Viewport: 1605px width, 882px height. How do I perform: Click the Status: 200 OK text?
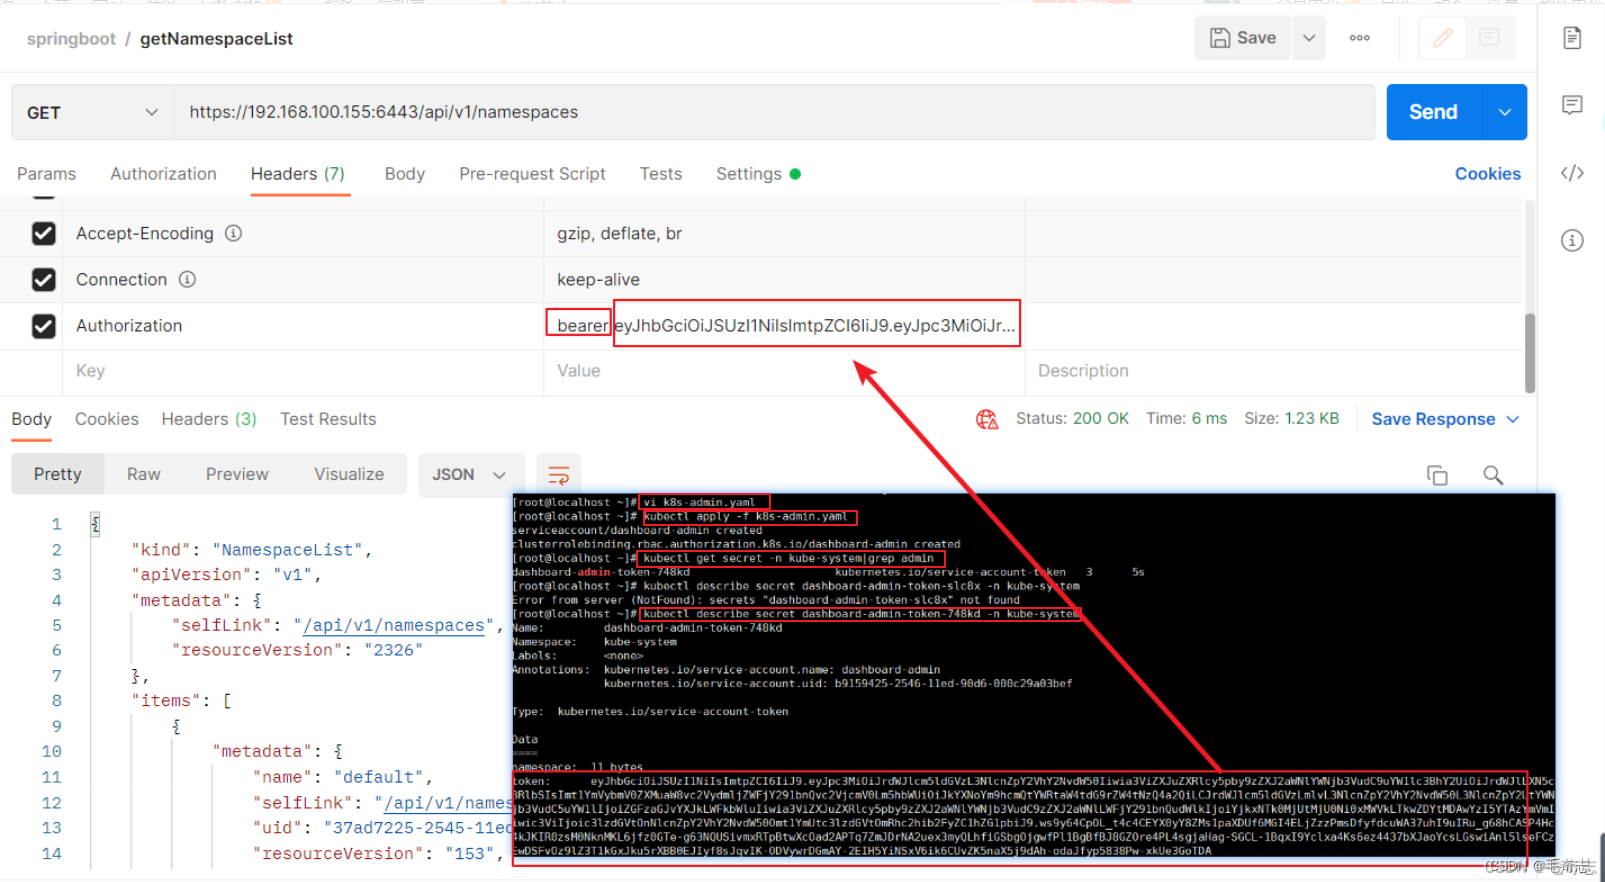coord(1072,419)
